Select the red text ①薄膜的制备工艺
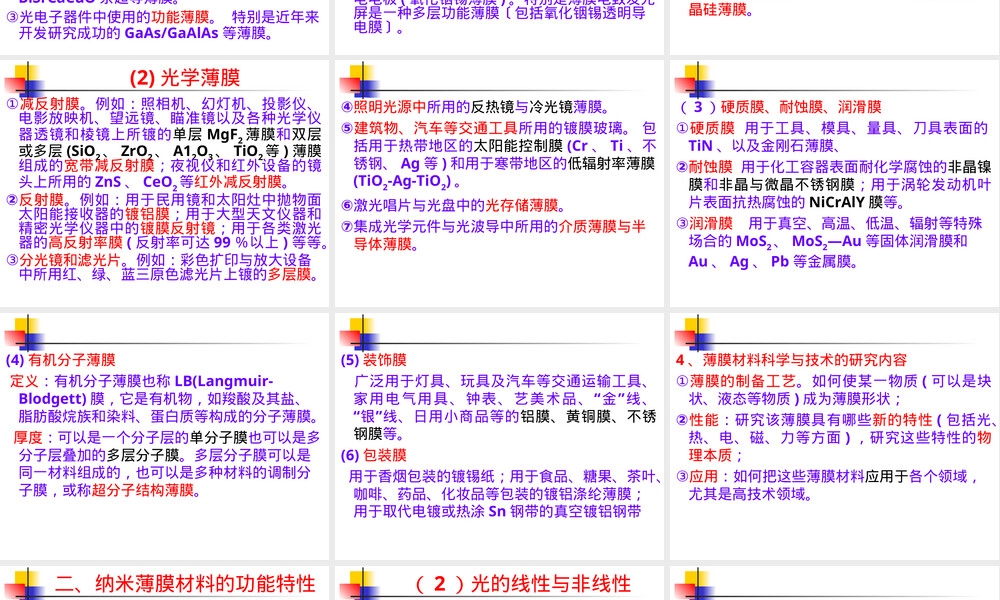This screenshot has height=600, width=1000. tap(737, 381)
